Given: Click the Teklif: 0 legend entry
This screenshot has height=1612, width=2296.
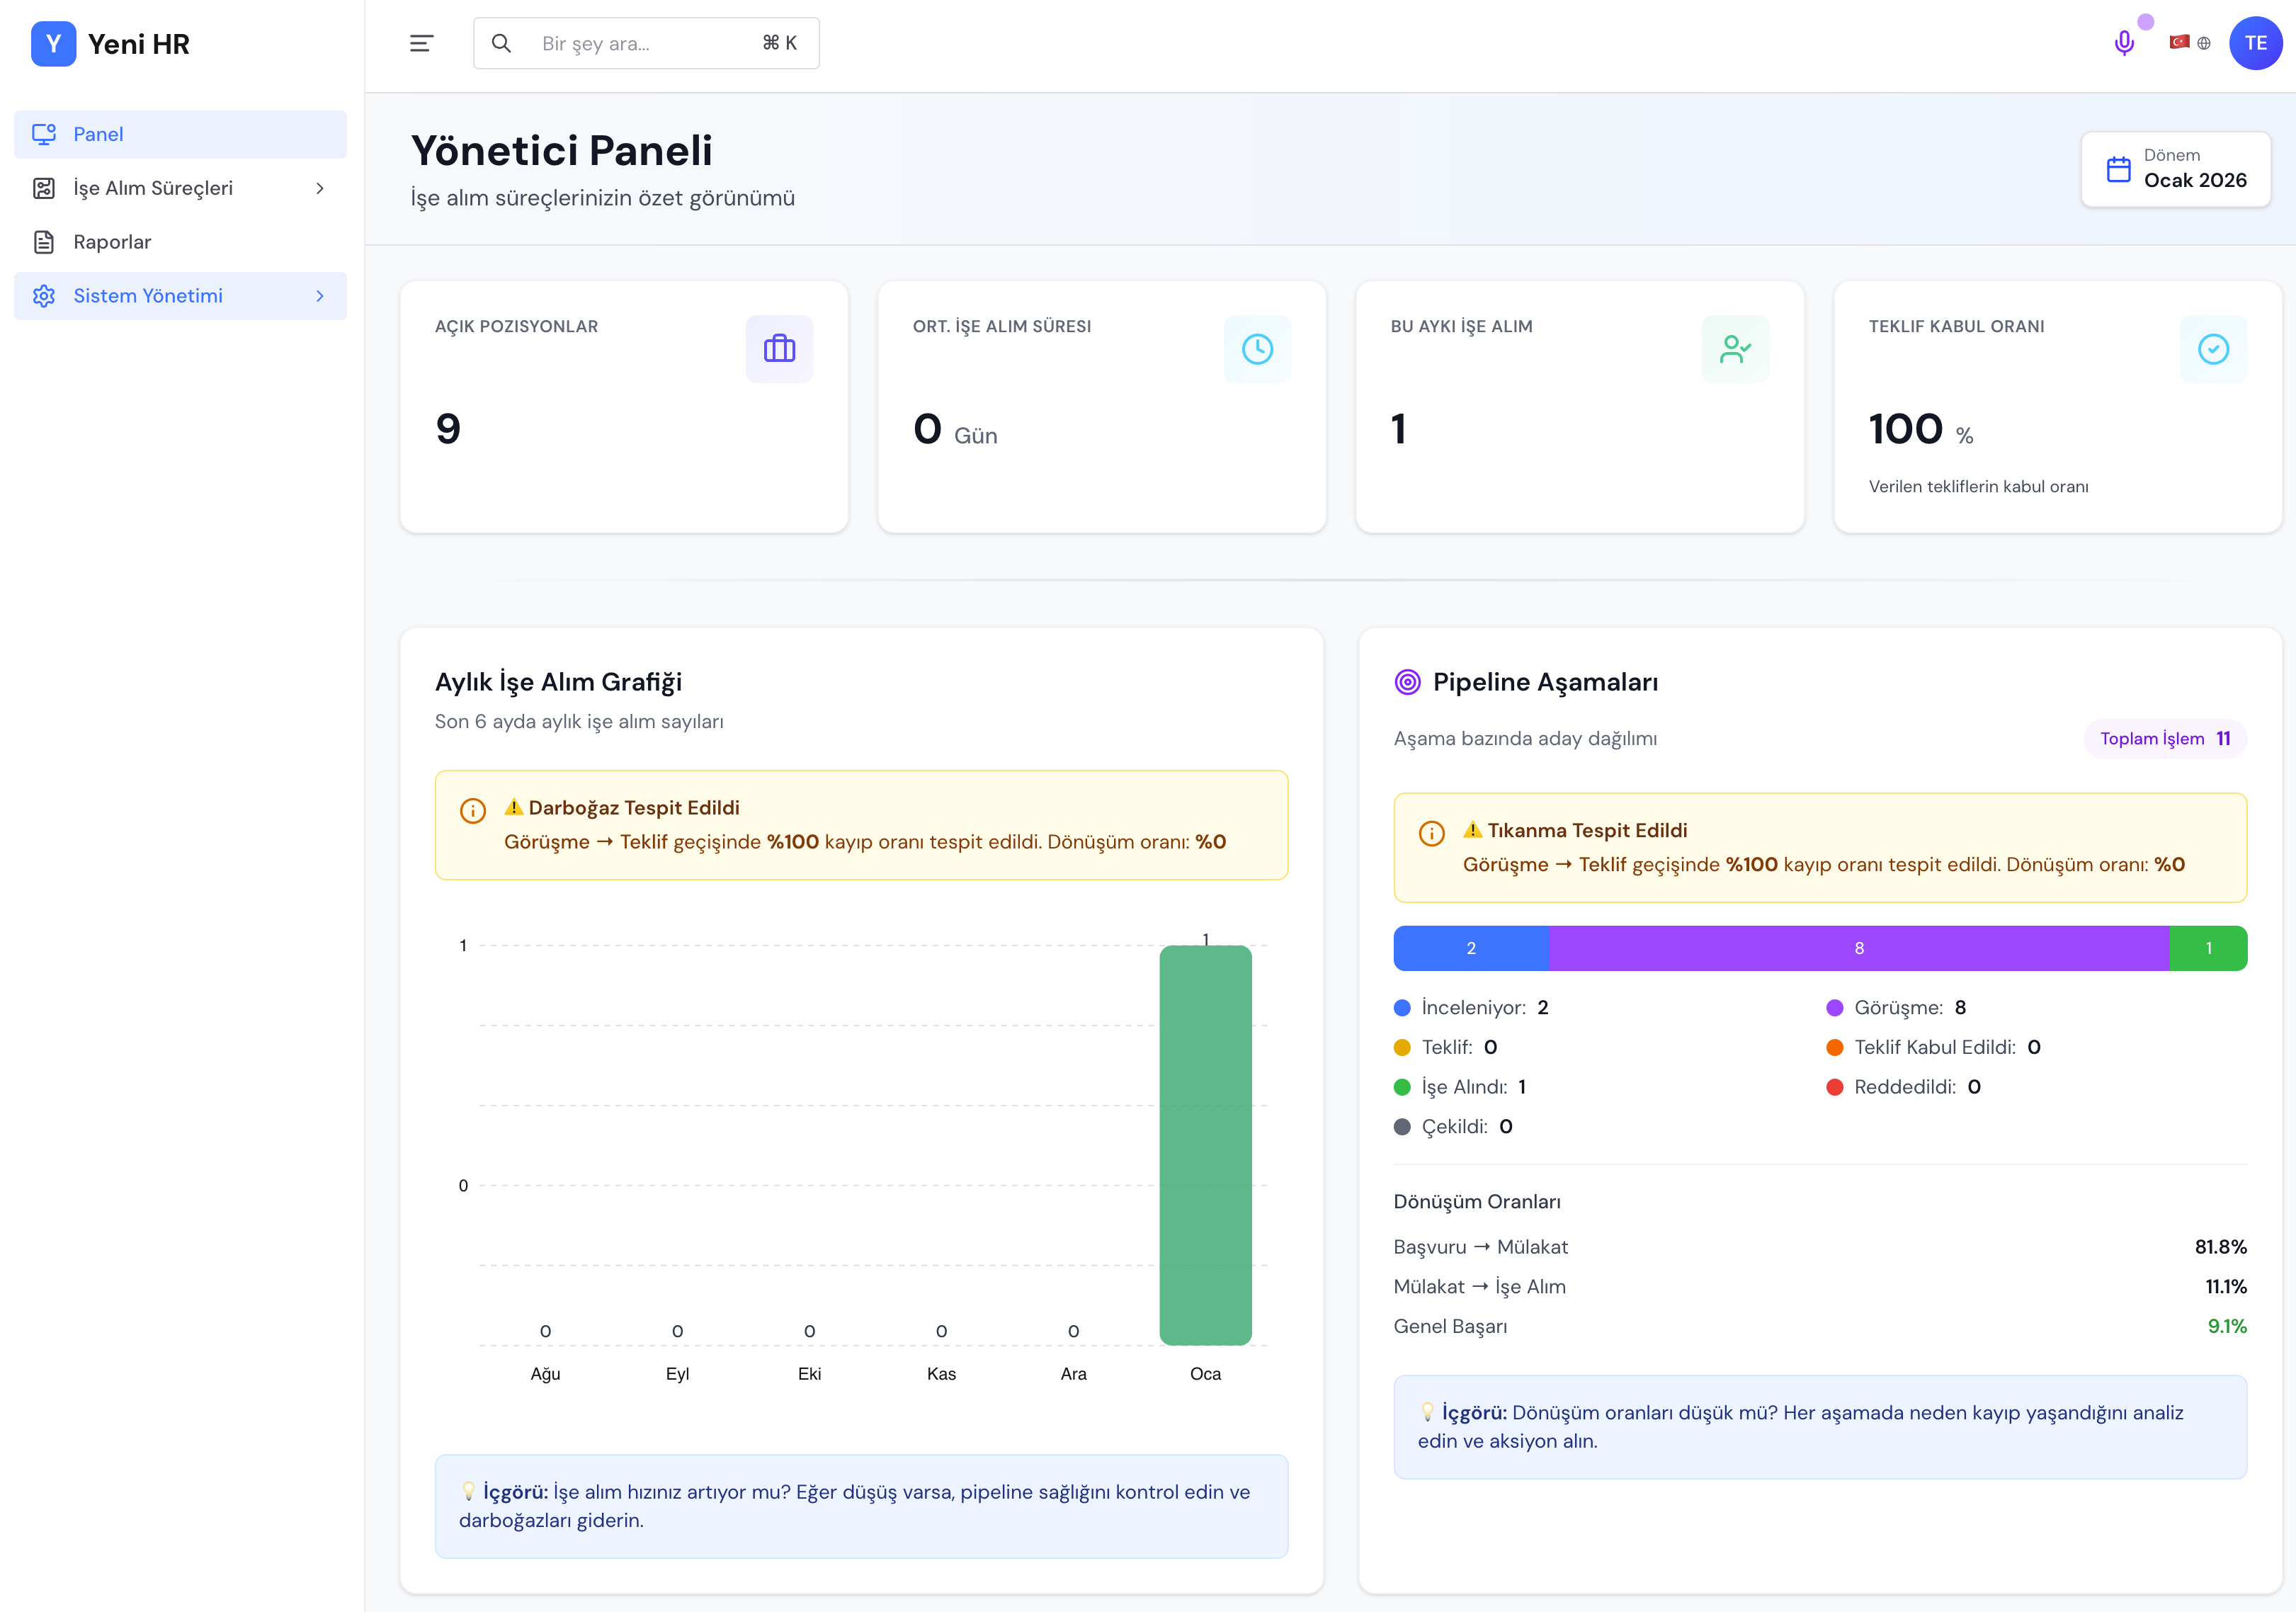Looking at the screenshot, I should tap(1445, 1047).
